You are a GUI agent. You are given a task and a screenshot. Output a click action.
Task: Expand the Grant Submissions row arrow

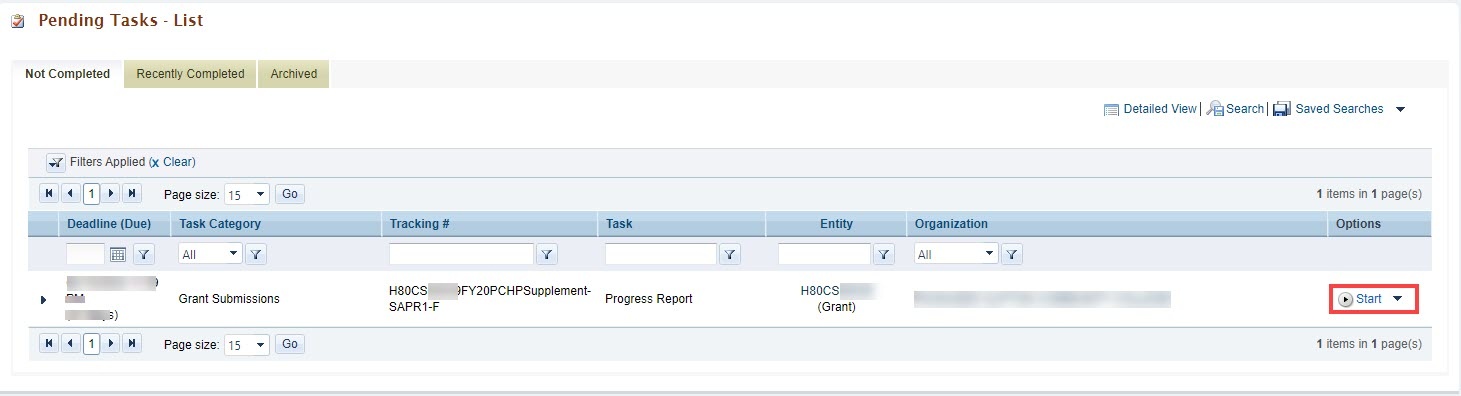(43, 299)
